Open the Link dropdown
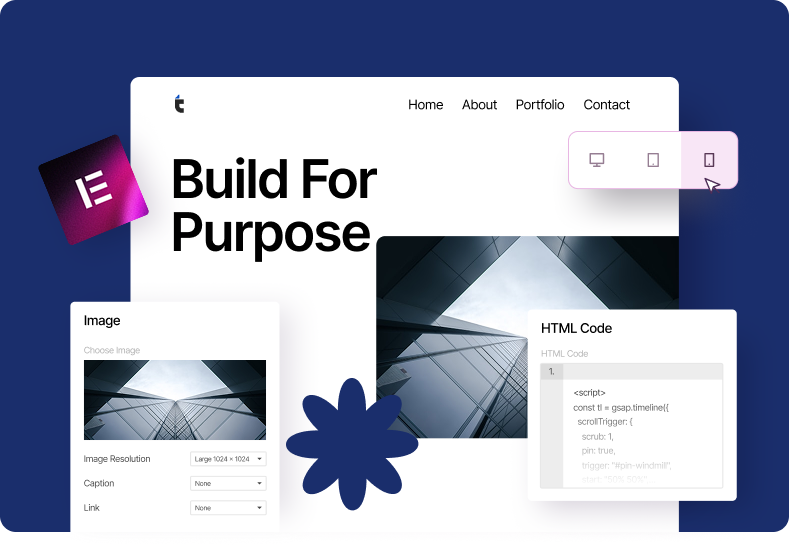 pos(228,508)
